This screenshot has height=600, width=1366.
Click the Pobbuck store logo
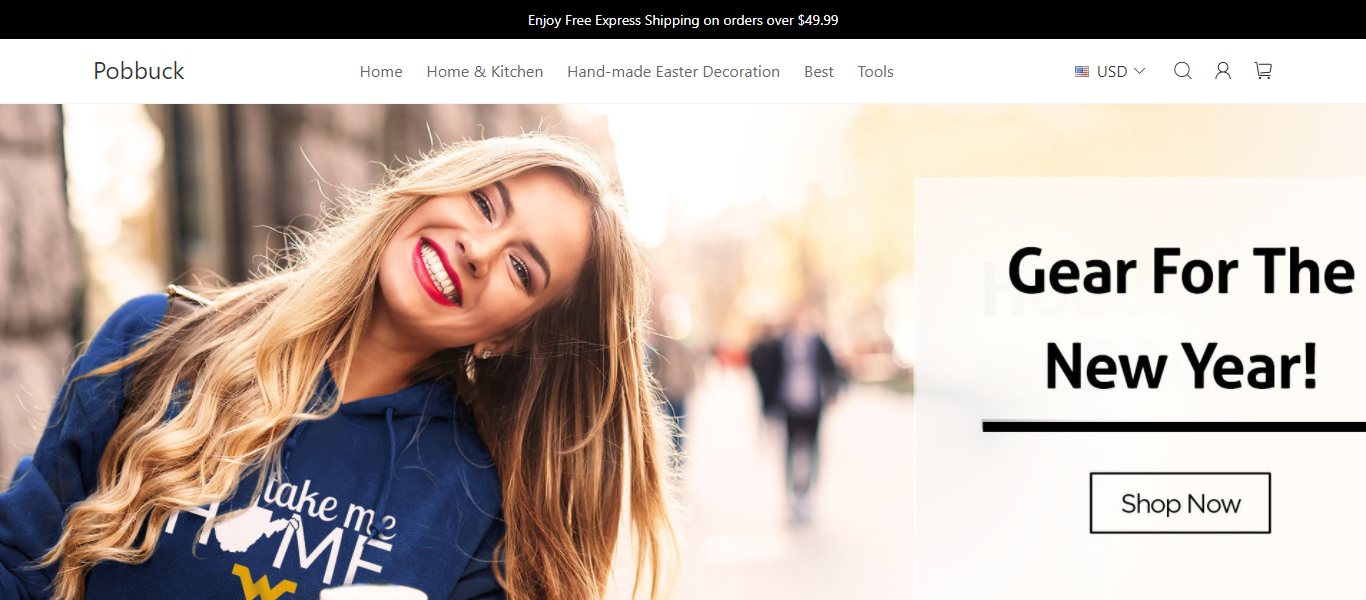(139, 71)
